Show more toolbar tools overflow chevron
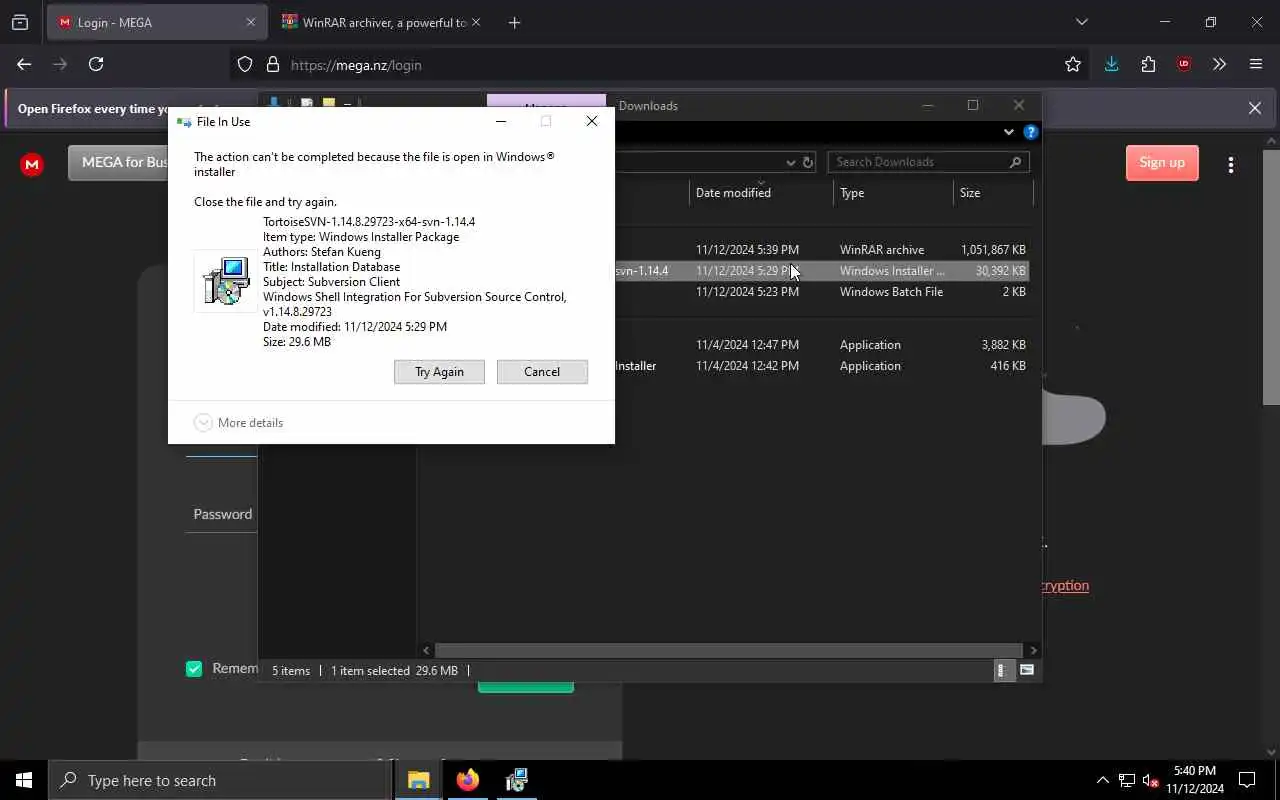1280x800 pixels. click(x=1219, y=64)
